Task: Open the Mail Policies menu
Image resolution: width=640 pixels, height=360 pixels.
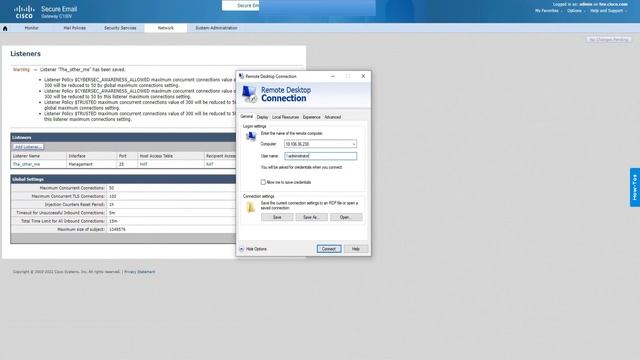Action: coord(75,28)
